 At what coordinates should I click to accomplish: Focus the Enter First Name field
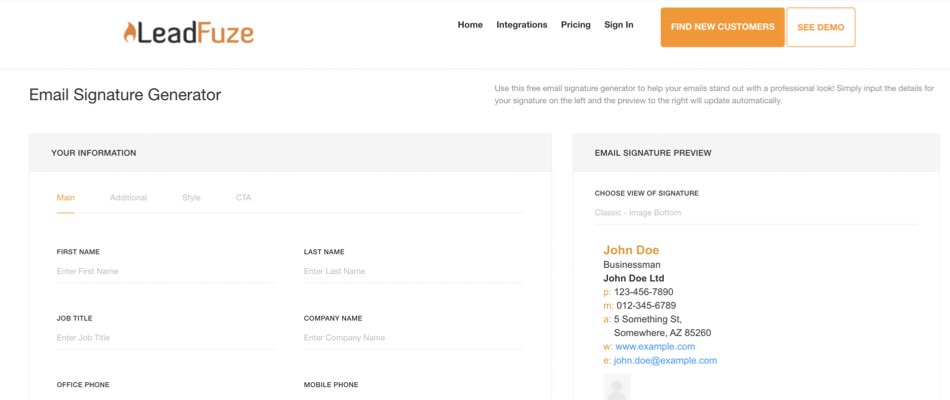click(x=165, y=271)
